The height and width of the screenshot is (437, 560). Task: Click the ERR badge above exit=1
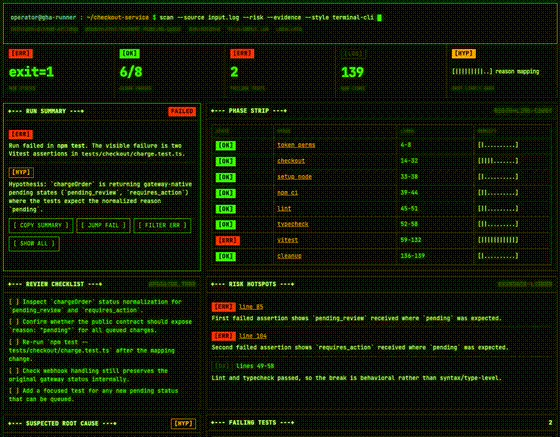point(21,54)
